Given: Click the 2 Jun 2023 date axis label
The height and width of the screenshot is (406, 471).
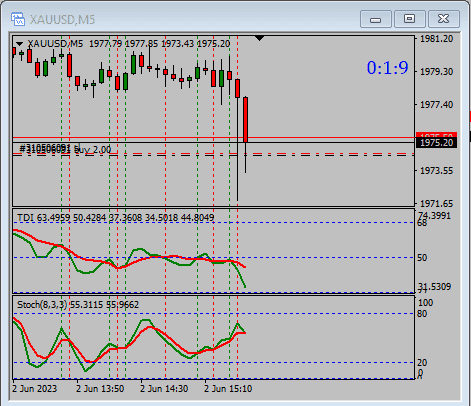Looking at the screenshot, I should tap(35, 389).
